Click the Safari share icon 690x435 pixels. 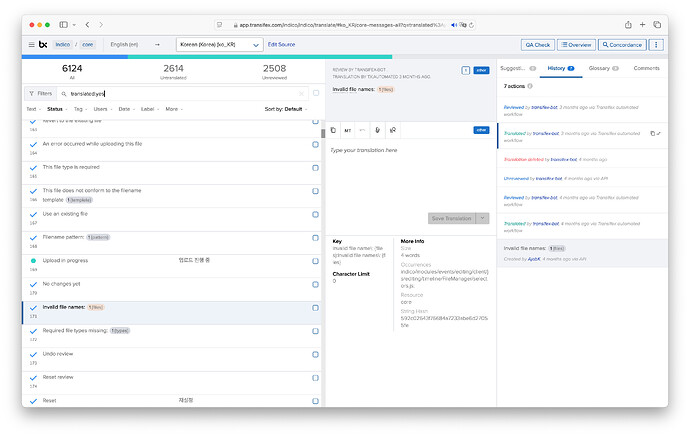tap(628, 25)
